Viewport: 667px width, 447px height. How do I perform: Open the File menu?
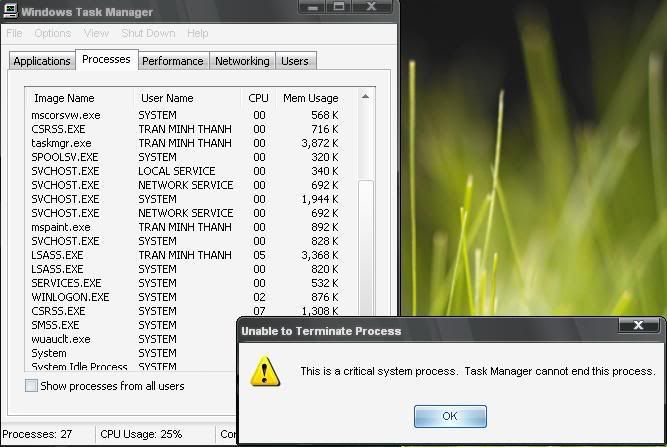14,33
